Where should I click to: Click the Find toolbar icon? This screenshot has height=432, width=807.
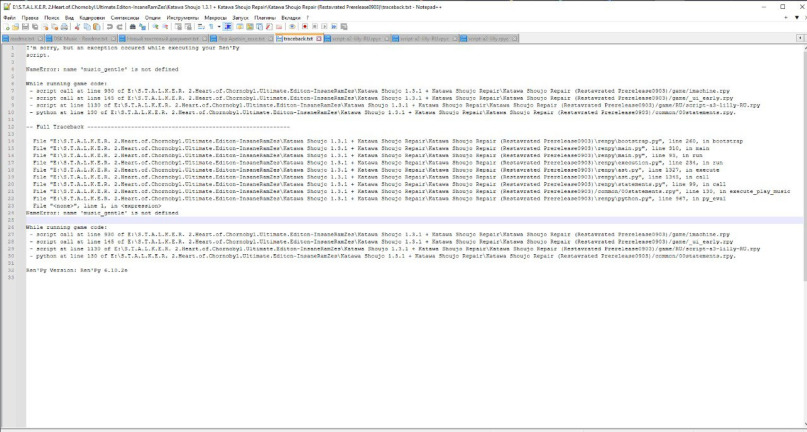coord(133,27)
